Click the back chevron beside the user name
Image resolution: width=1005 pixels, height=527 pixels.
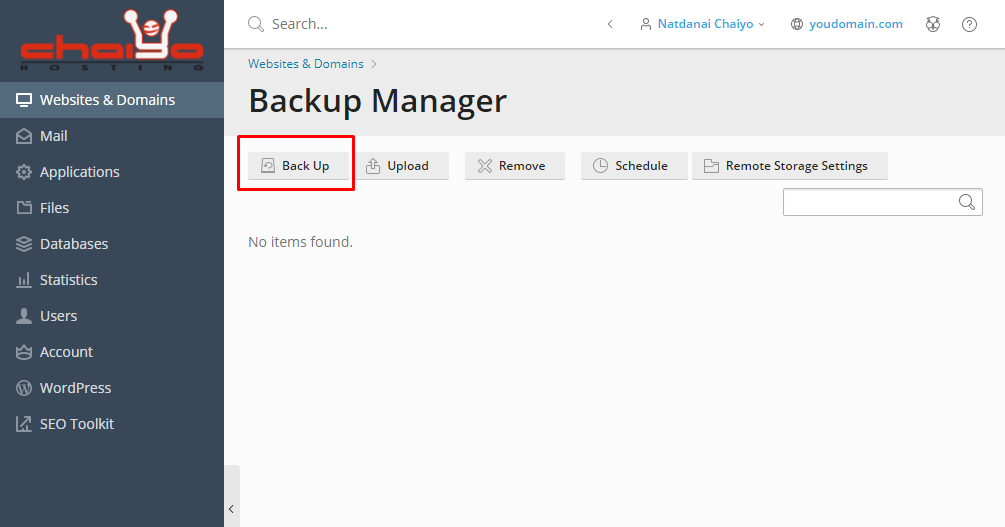tap(610, 24)
